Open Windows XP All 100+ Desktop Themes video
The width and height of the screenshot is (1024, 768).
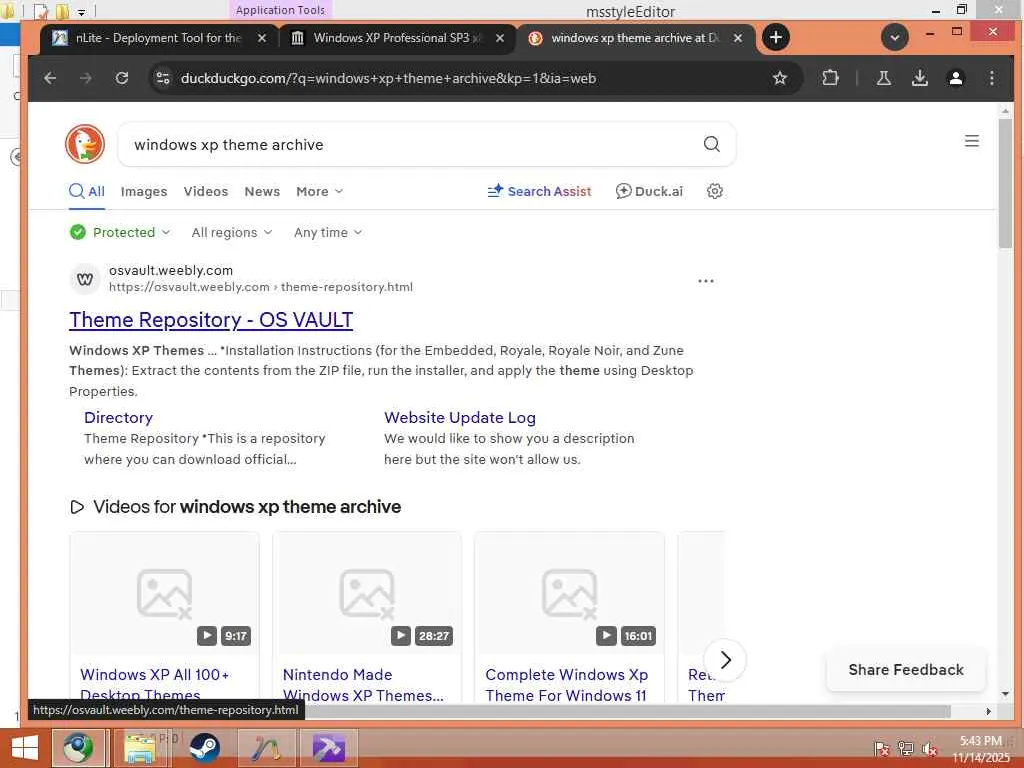coord(155,684)
